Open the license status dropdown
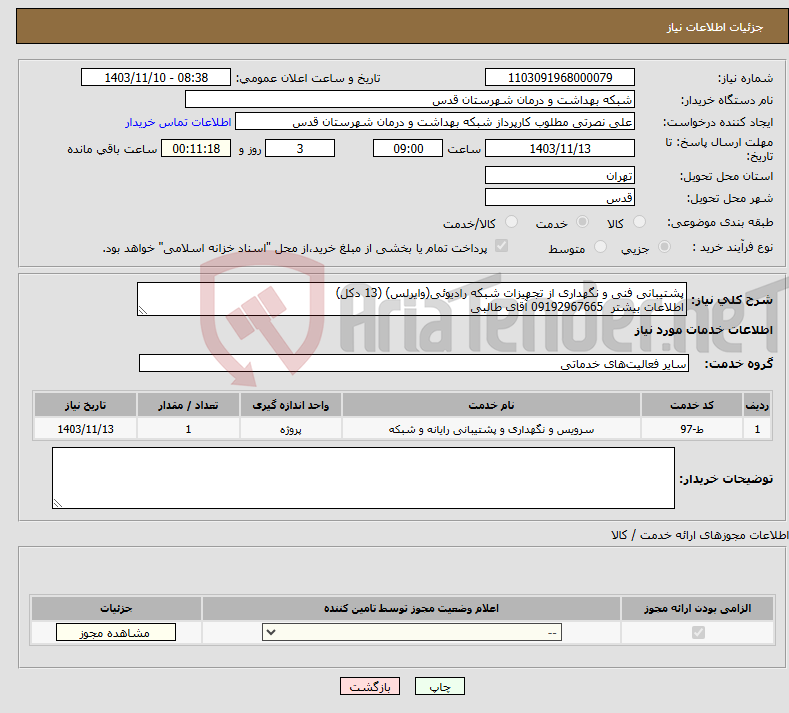 click(412, 632)
